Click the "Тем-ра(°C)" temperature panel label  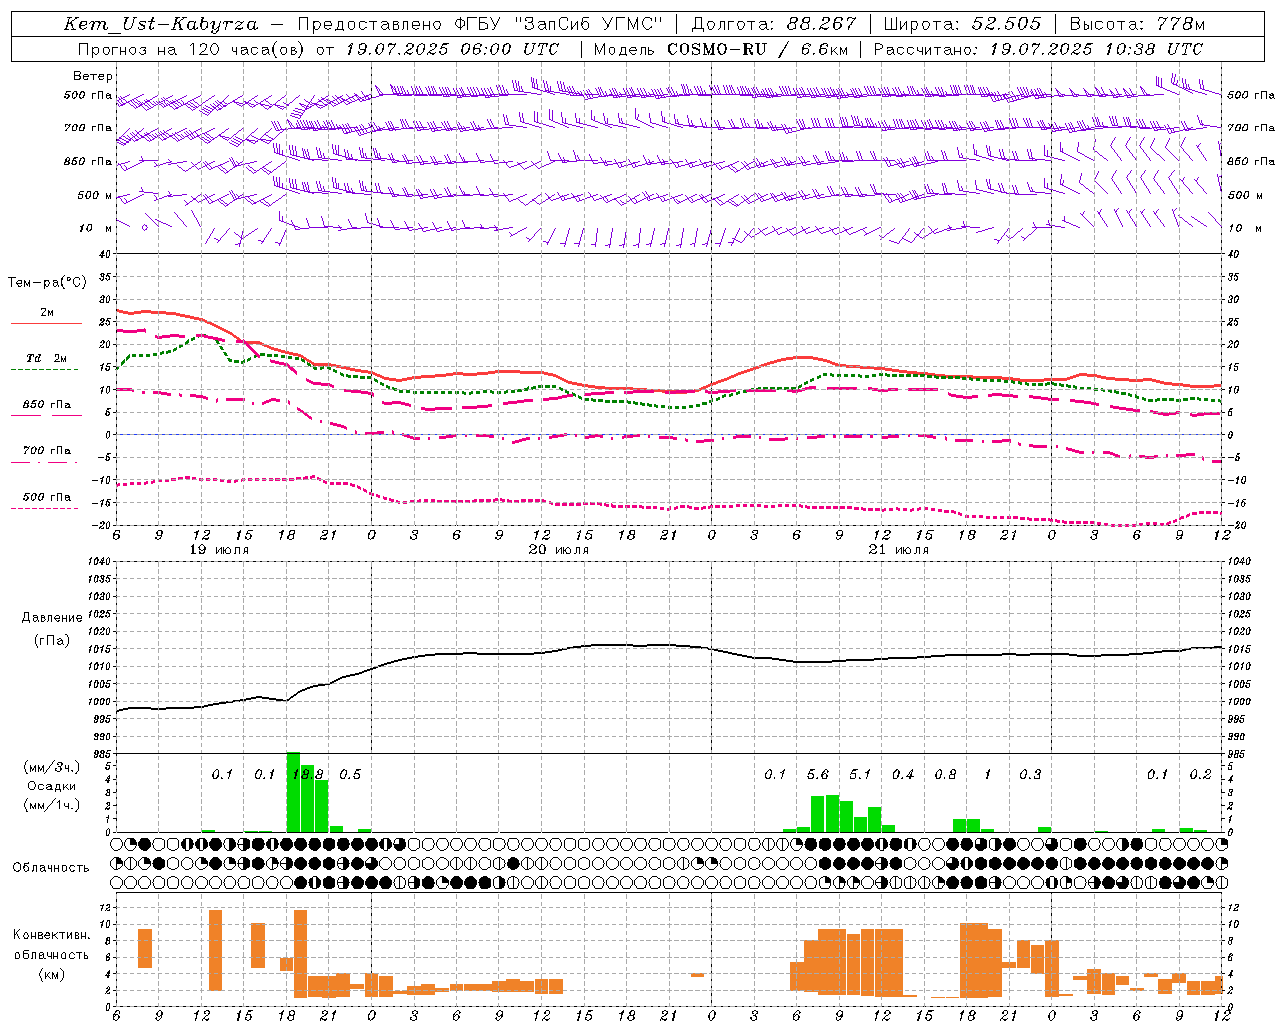(x=47, y=283)
